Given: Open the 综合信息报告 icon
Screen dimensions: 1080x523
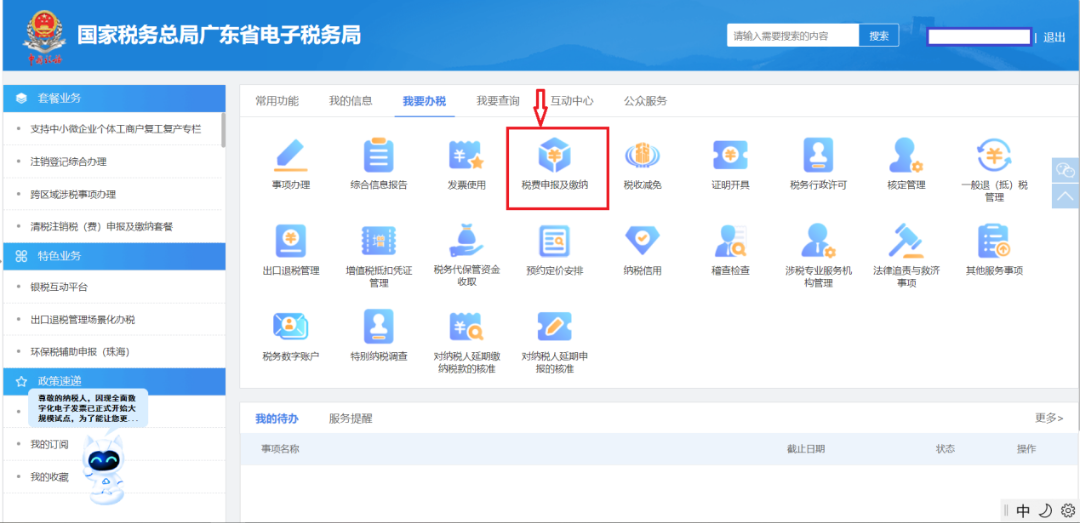Looking at the screenshot, I should pos(378,155).
